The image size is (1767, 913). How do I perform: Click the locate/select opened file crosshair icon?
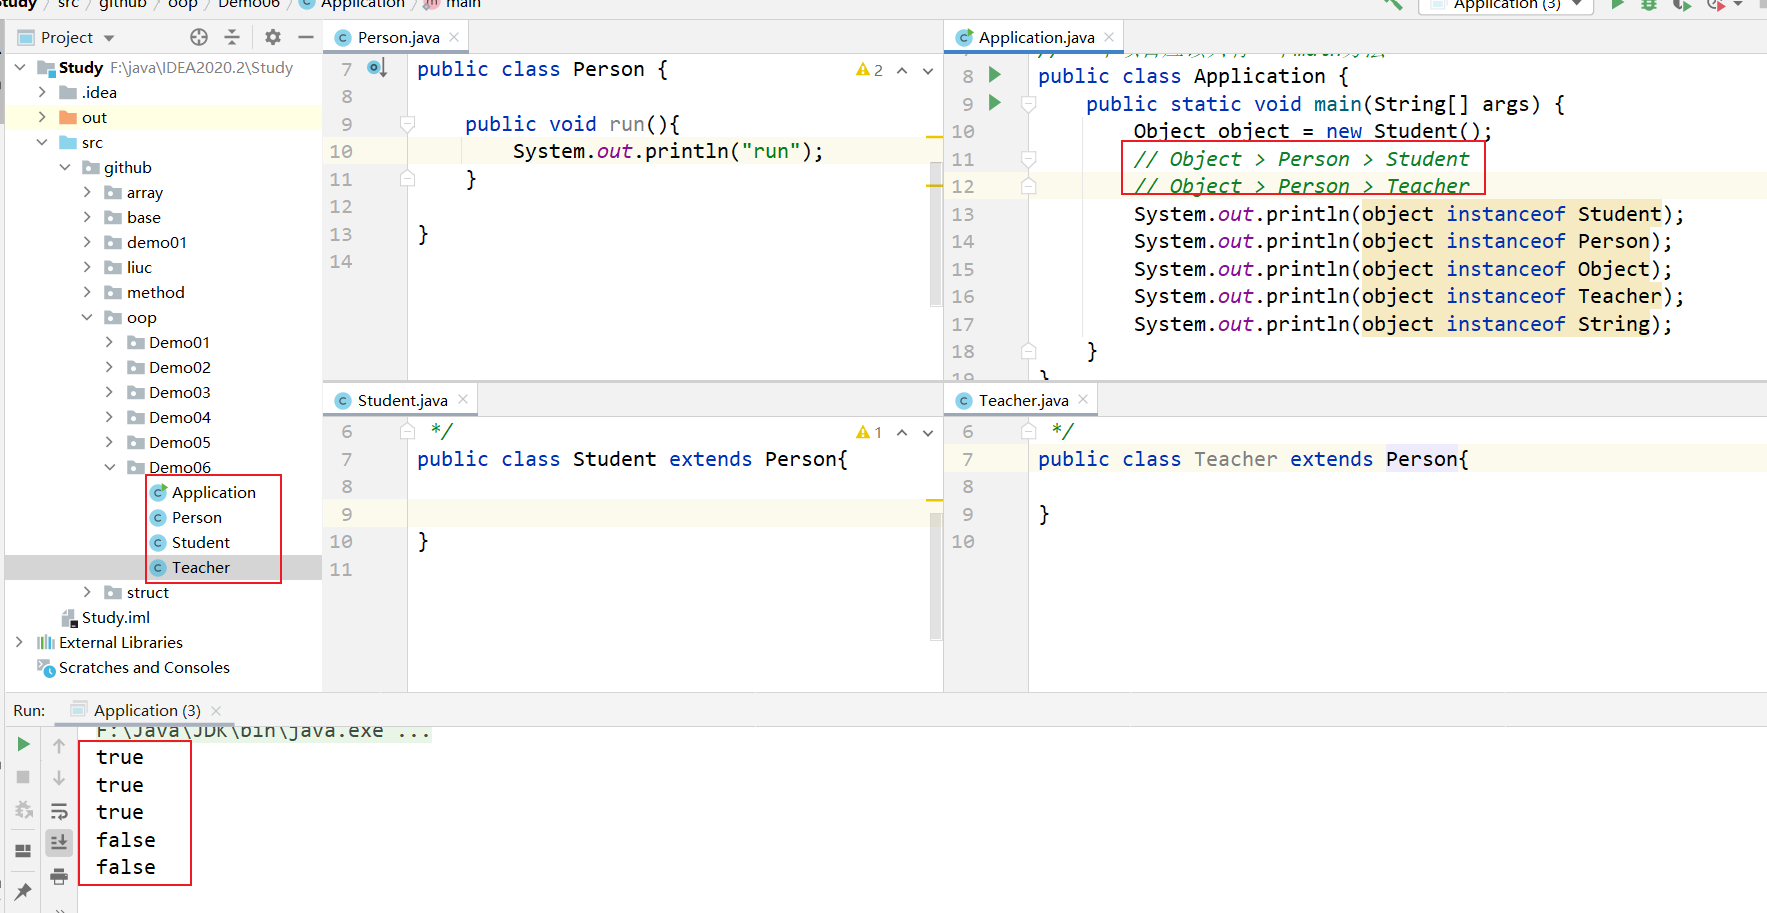[x=199, y=37]
